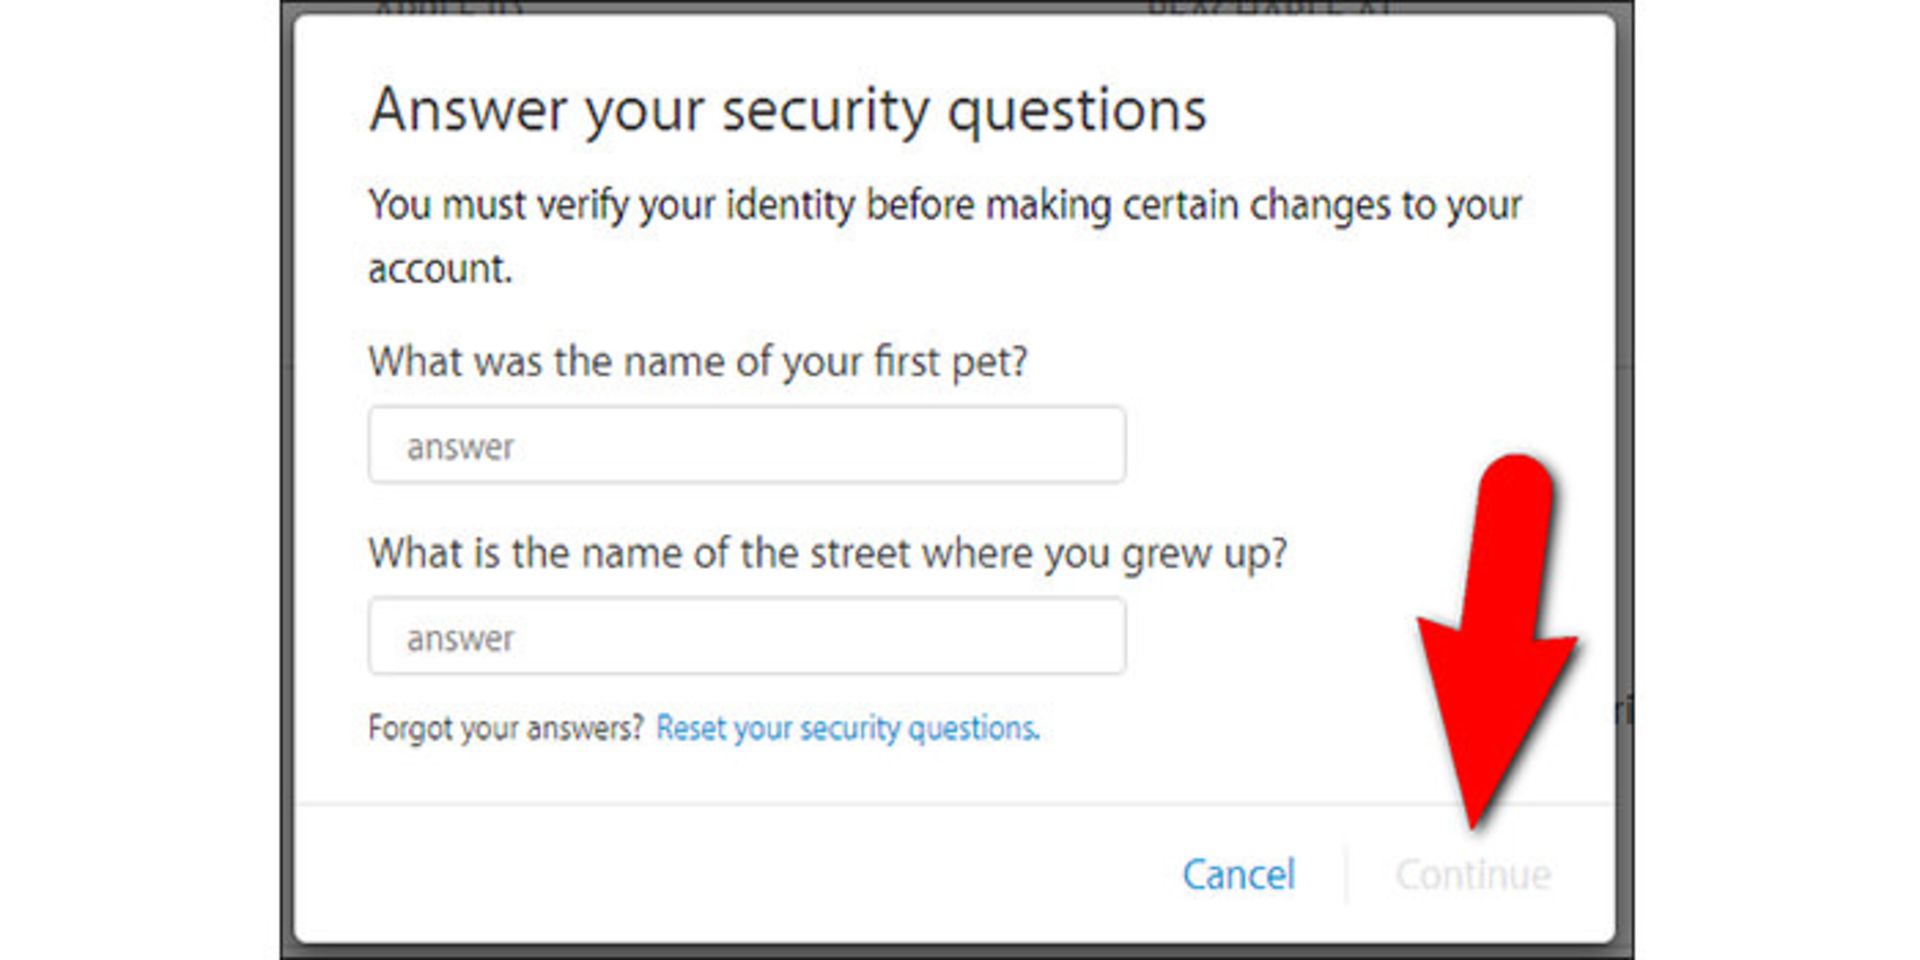Focus the street name answer field
Viewport: 1920px width, 960px height.
click(x=746, y=636)
